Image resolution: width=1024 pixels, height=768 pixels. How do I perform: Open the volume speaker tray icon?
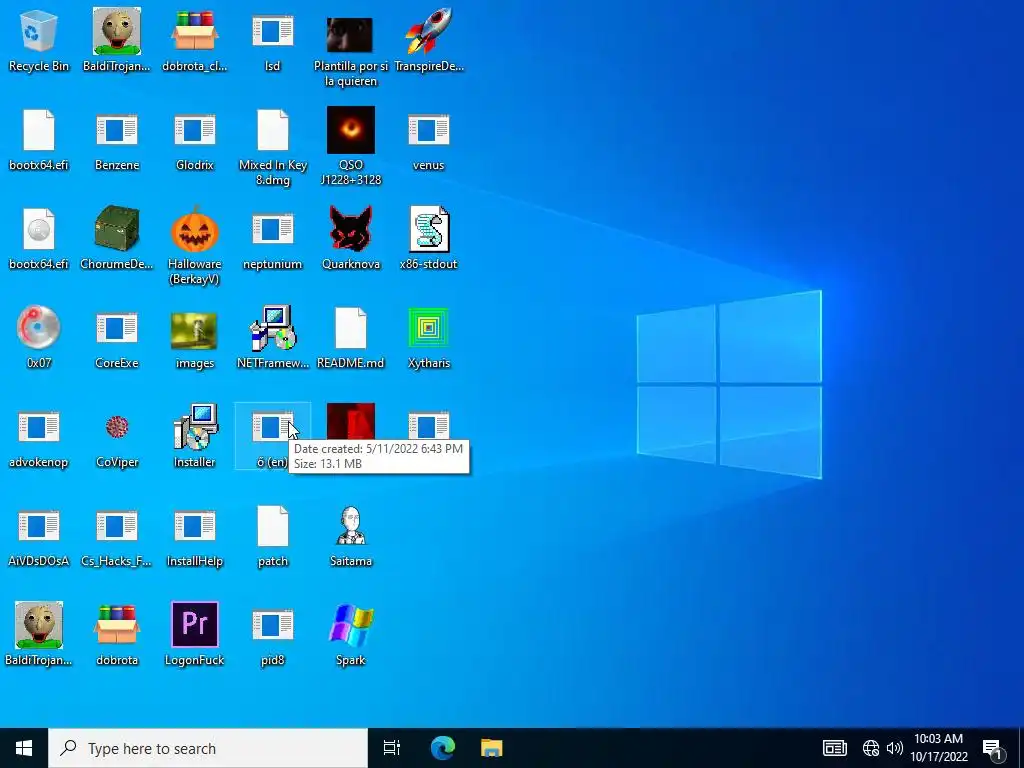[x=894, y=748]
